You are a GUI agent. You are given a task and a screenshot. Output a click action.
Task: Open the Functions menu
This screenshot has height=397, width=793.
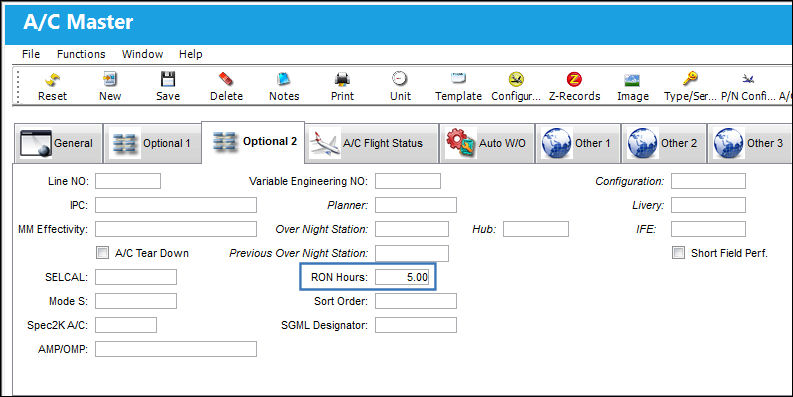81,54
